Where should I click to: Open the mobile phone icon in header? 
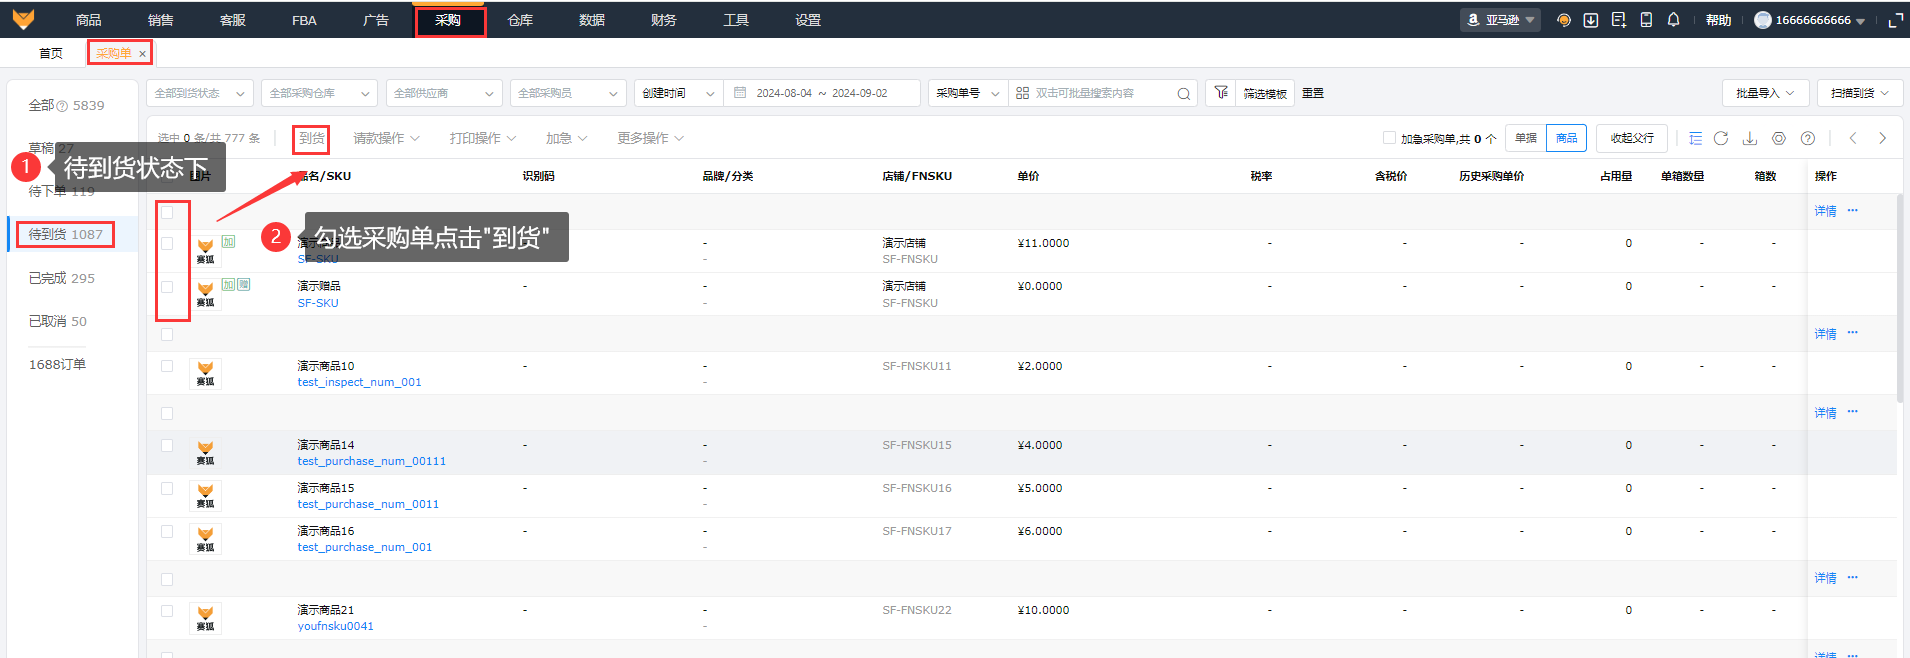tap(1646, 20)
